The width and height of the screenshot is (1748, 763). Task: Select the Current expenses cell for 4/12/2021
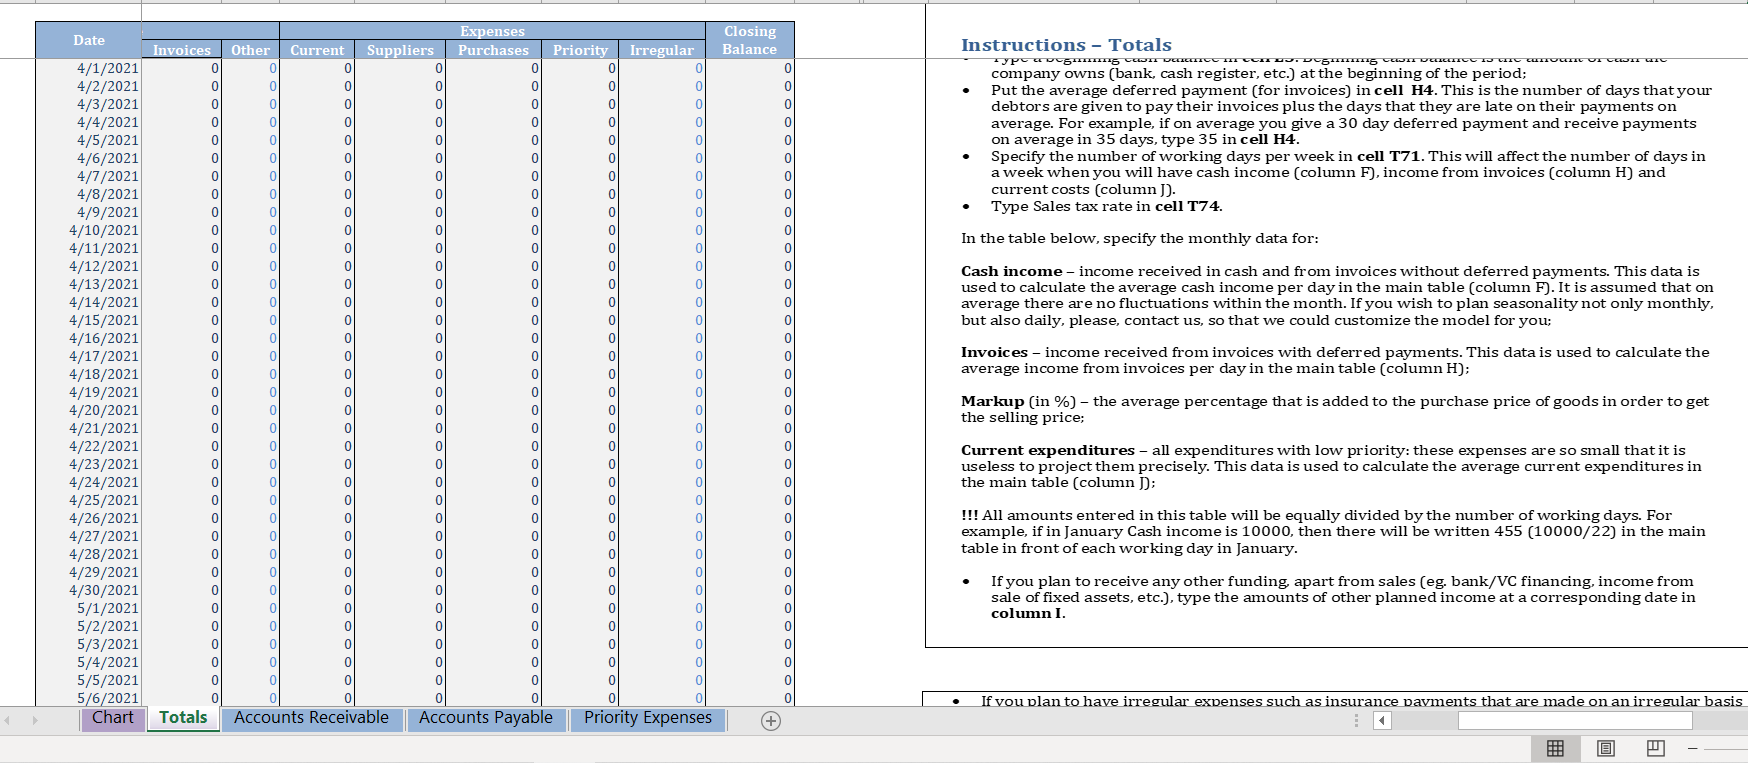pos(317,266)
